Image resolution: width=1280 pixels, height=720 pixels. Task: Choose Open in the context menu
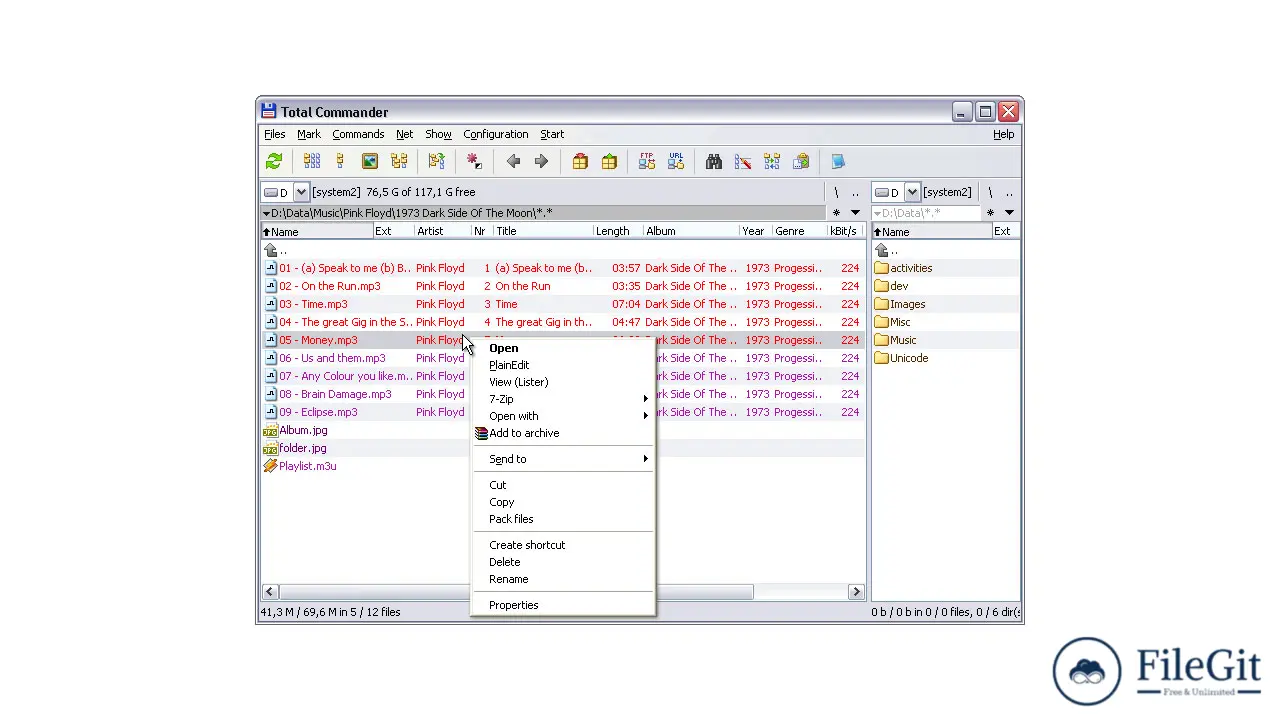pos(564,348)
